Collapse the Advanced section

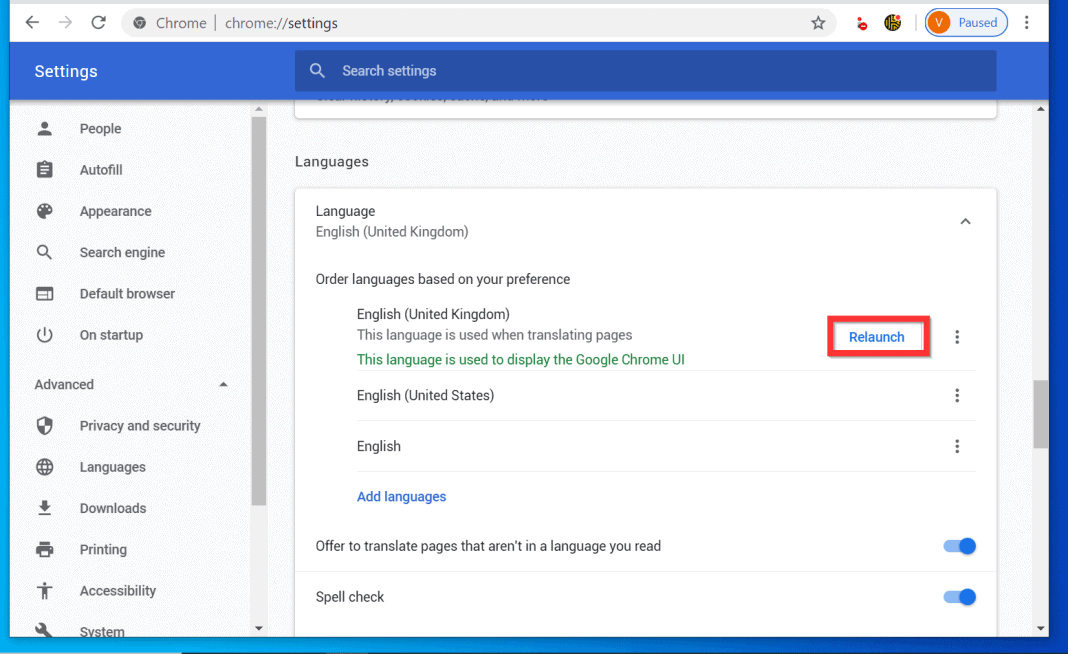(x=223, y=384)
